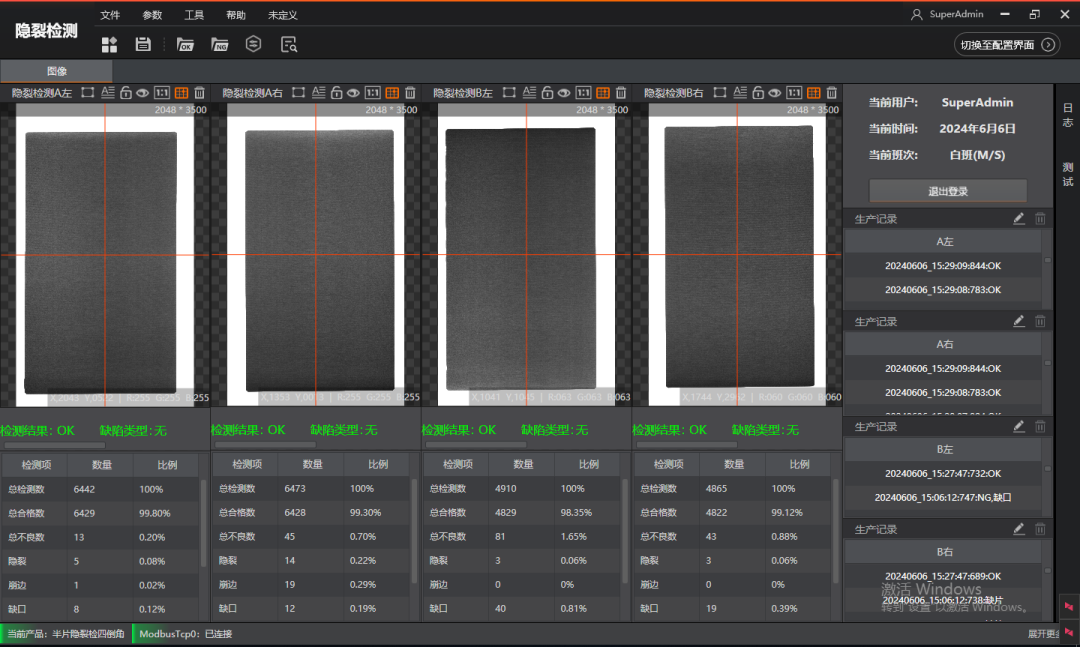Click the save disk icon in toolbar
This screenshot has width=1080, height=647.
143,44
